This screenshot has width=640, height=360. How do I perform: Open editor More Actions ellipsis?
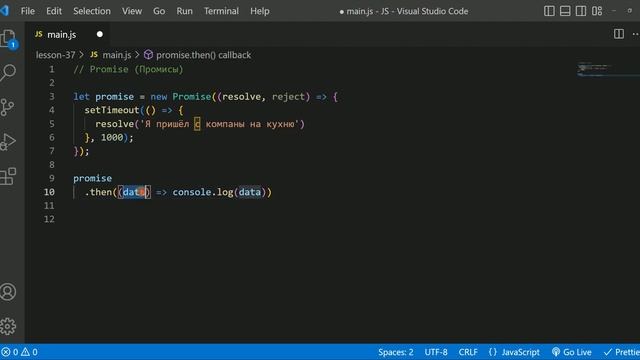tap(636, 34)
